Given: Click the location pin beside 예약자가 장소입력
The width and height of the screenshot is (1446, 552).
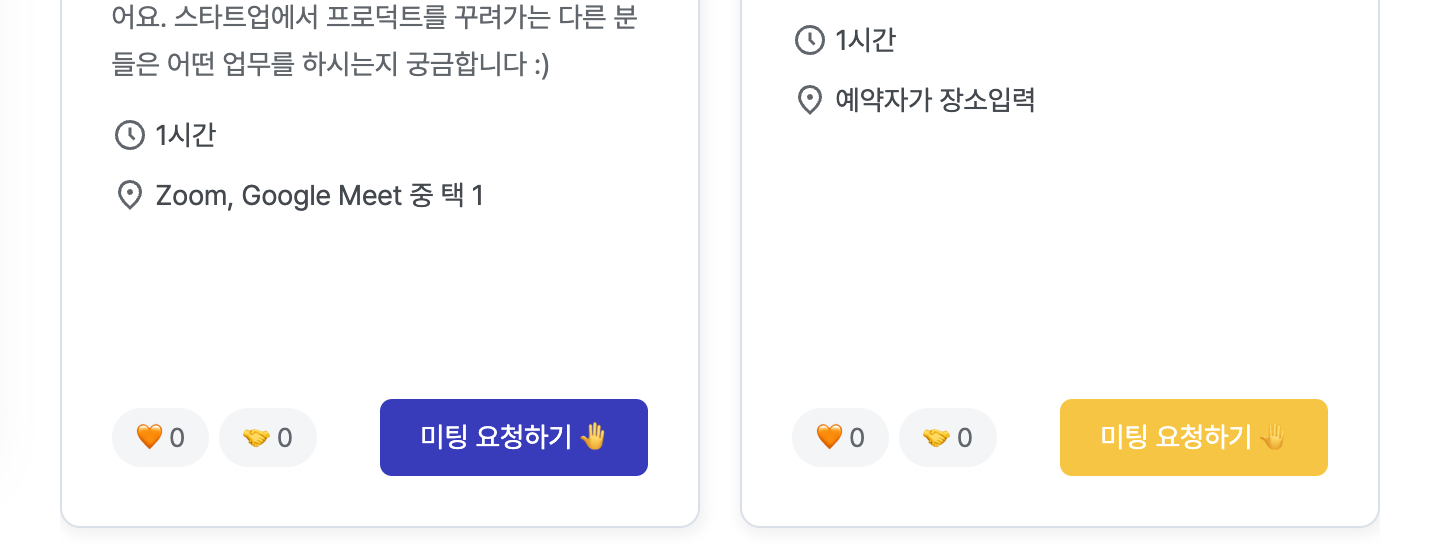Looking at the screenshot, I should [809, 100].
